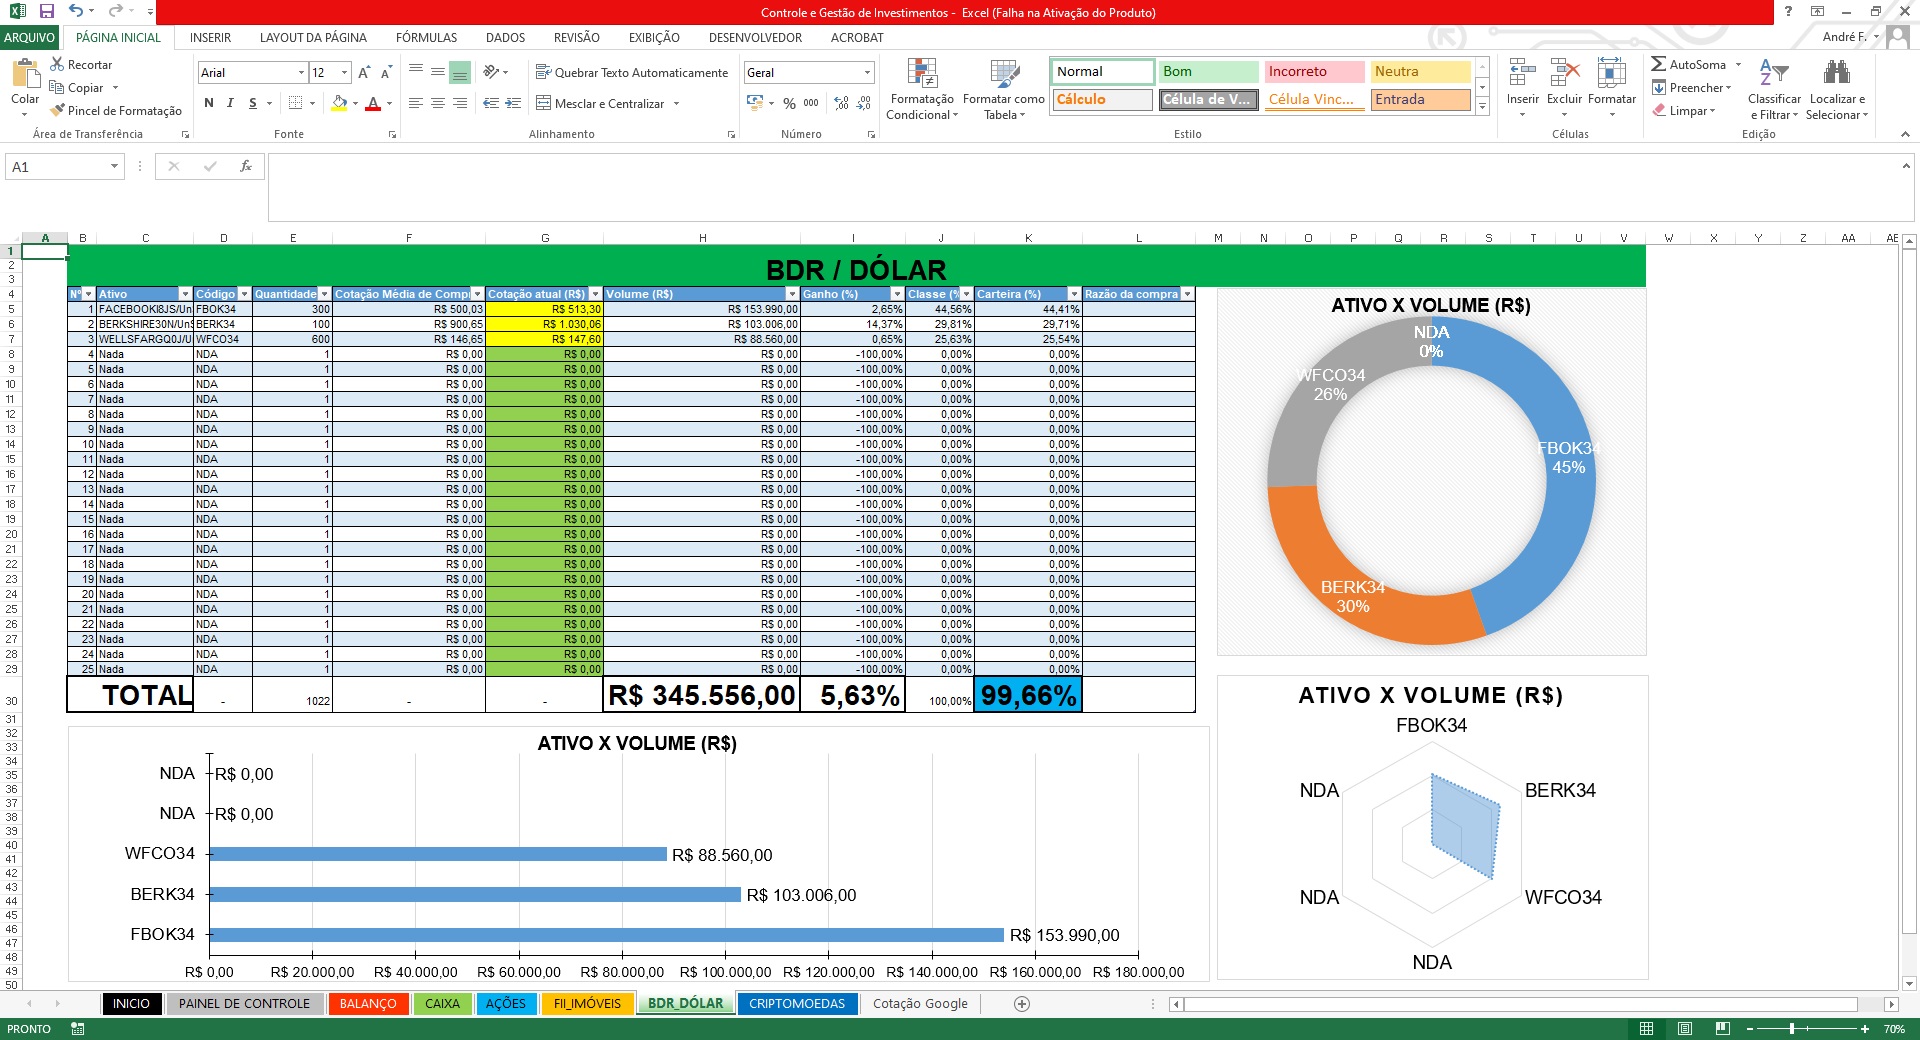This screenshot has height=1040, width=1920.
Task: Apply the Bom cell style
Action: coord(1208,71)
